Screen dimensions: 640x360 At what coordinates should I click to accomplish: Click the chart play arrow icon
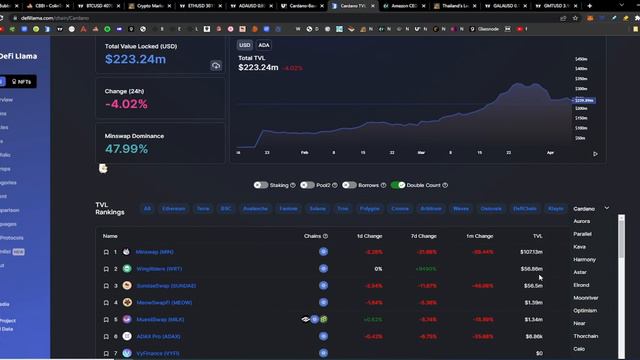(x=596, y=154)
